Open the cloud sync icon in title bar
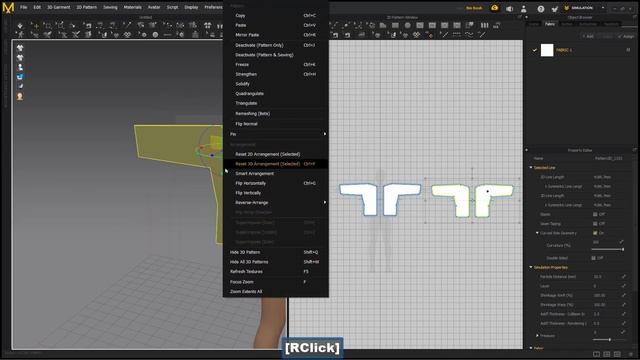Screen dimensions: 640x360 [495, 8]
